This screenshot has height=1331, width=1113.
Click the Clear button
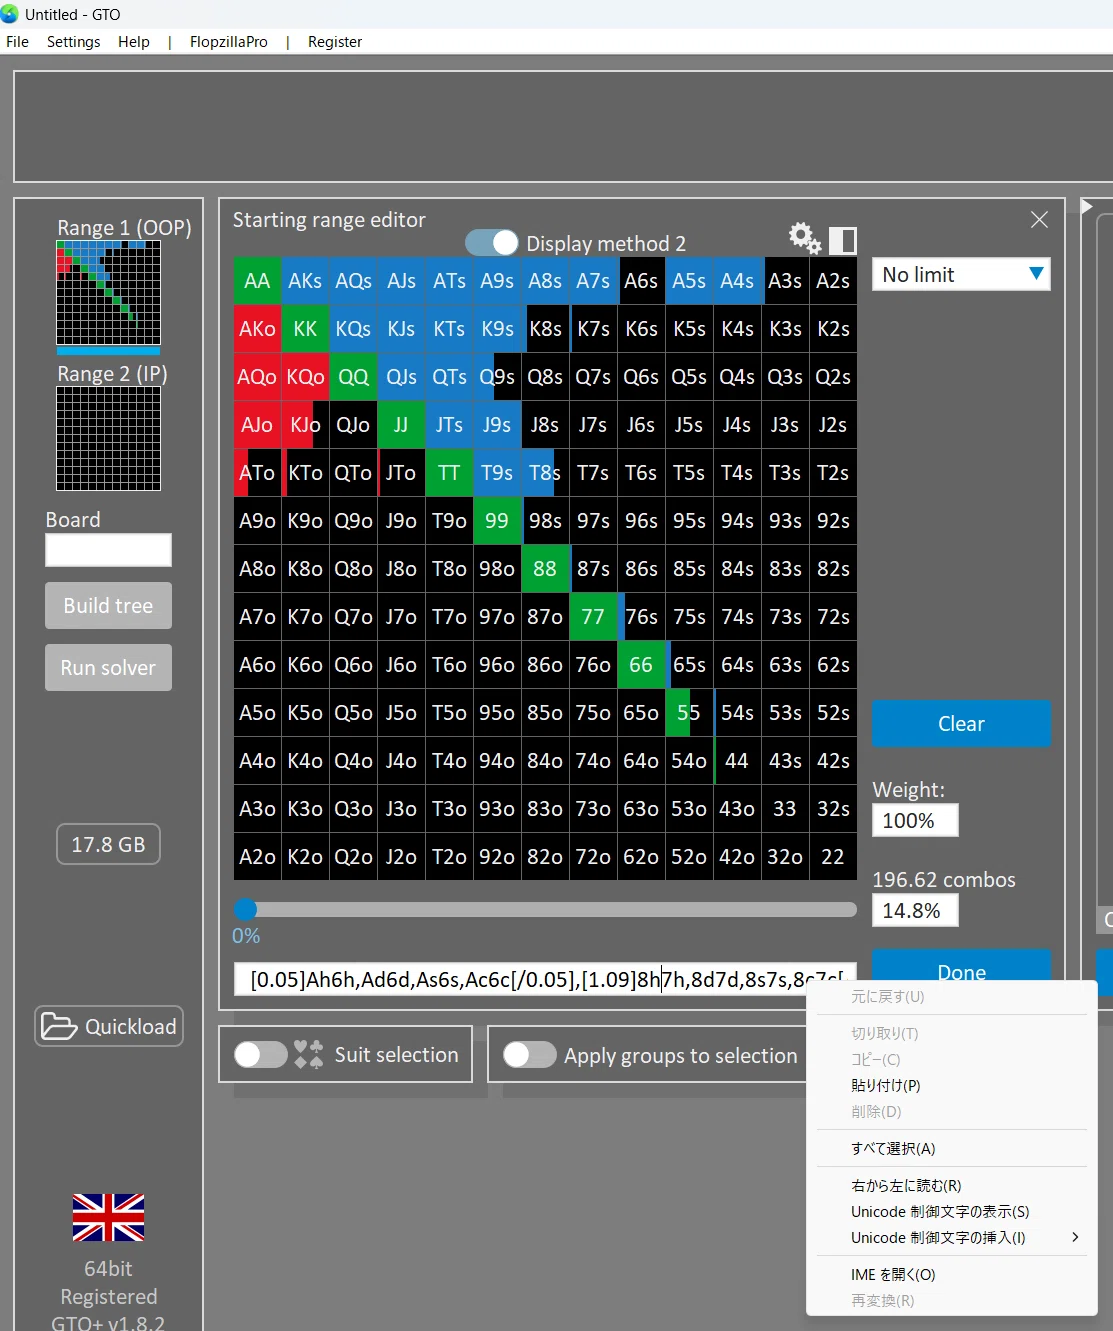961,723
